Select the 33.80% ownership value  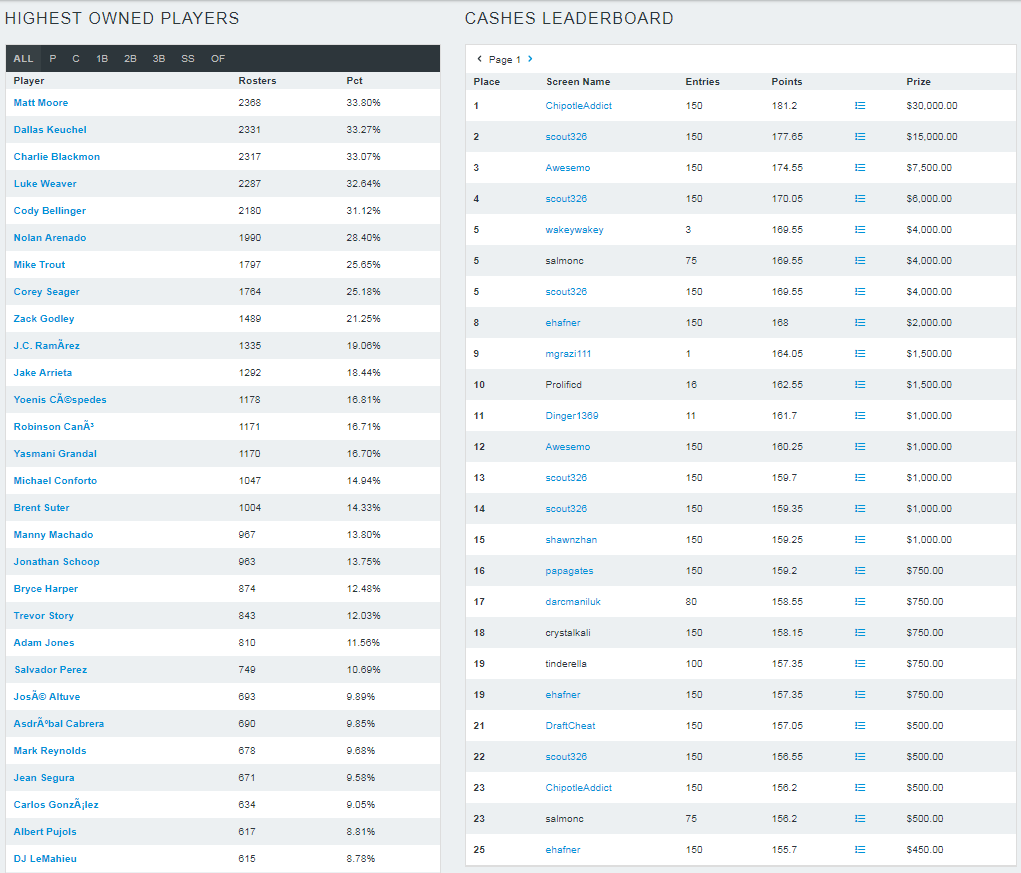363,103
